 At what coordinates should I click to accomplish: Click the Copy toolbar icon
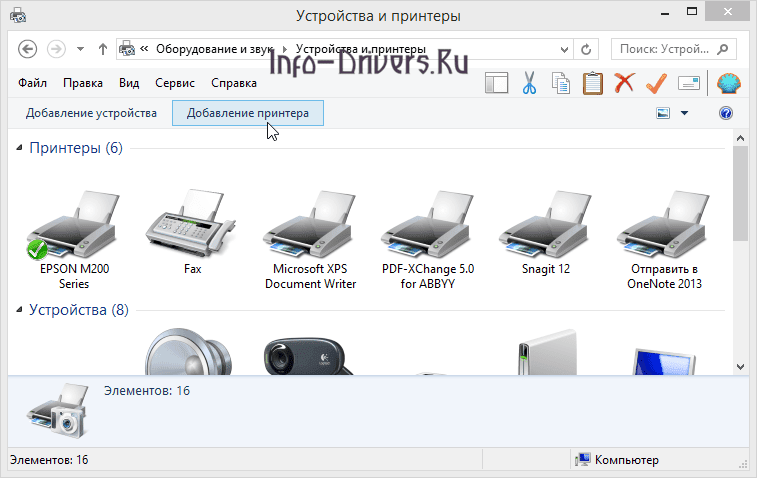[x=561, y=83]
